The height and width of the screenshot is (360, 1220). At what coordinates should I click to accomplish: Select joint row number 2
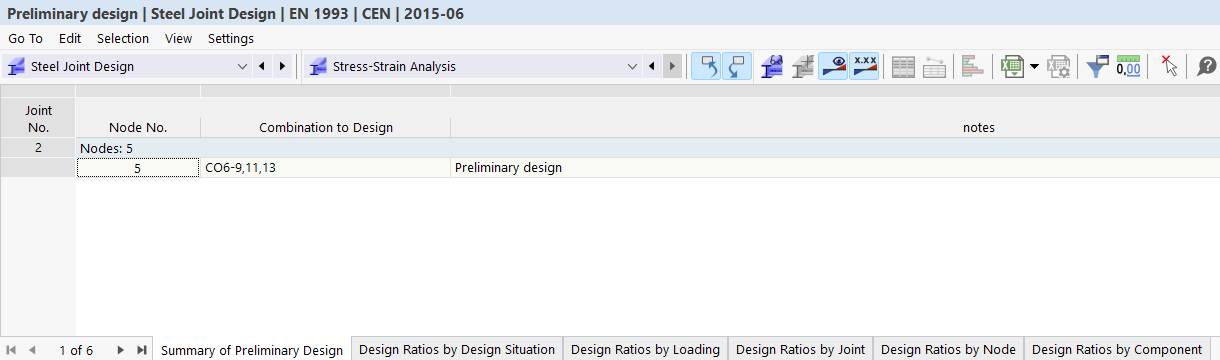(x=38, y=148)
